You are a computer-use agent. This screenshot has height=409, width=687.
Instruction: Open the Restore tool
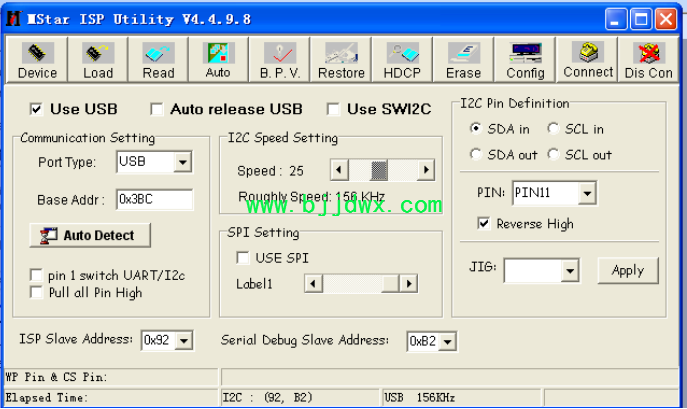pyautogui.click(x=341, y=60)
